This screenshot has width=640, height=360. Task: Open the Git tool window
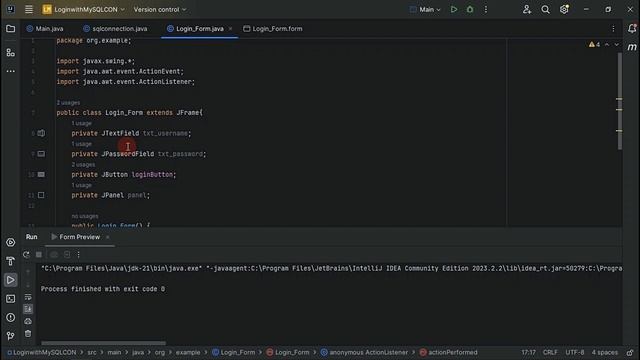pyautogui.click(x=11, y=336)
